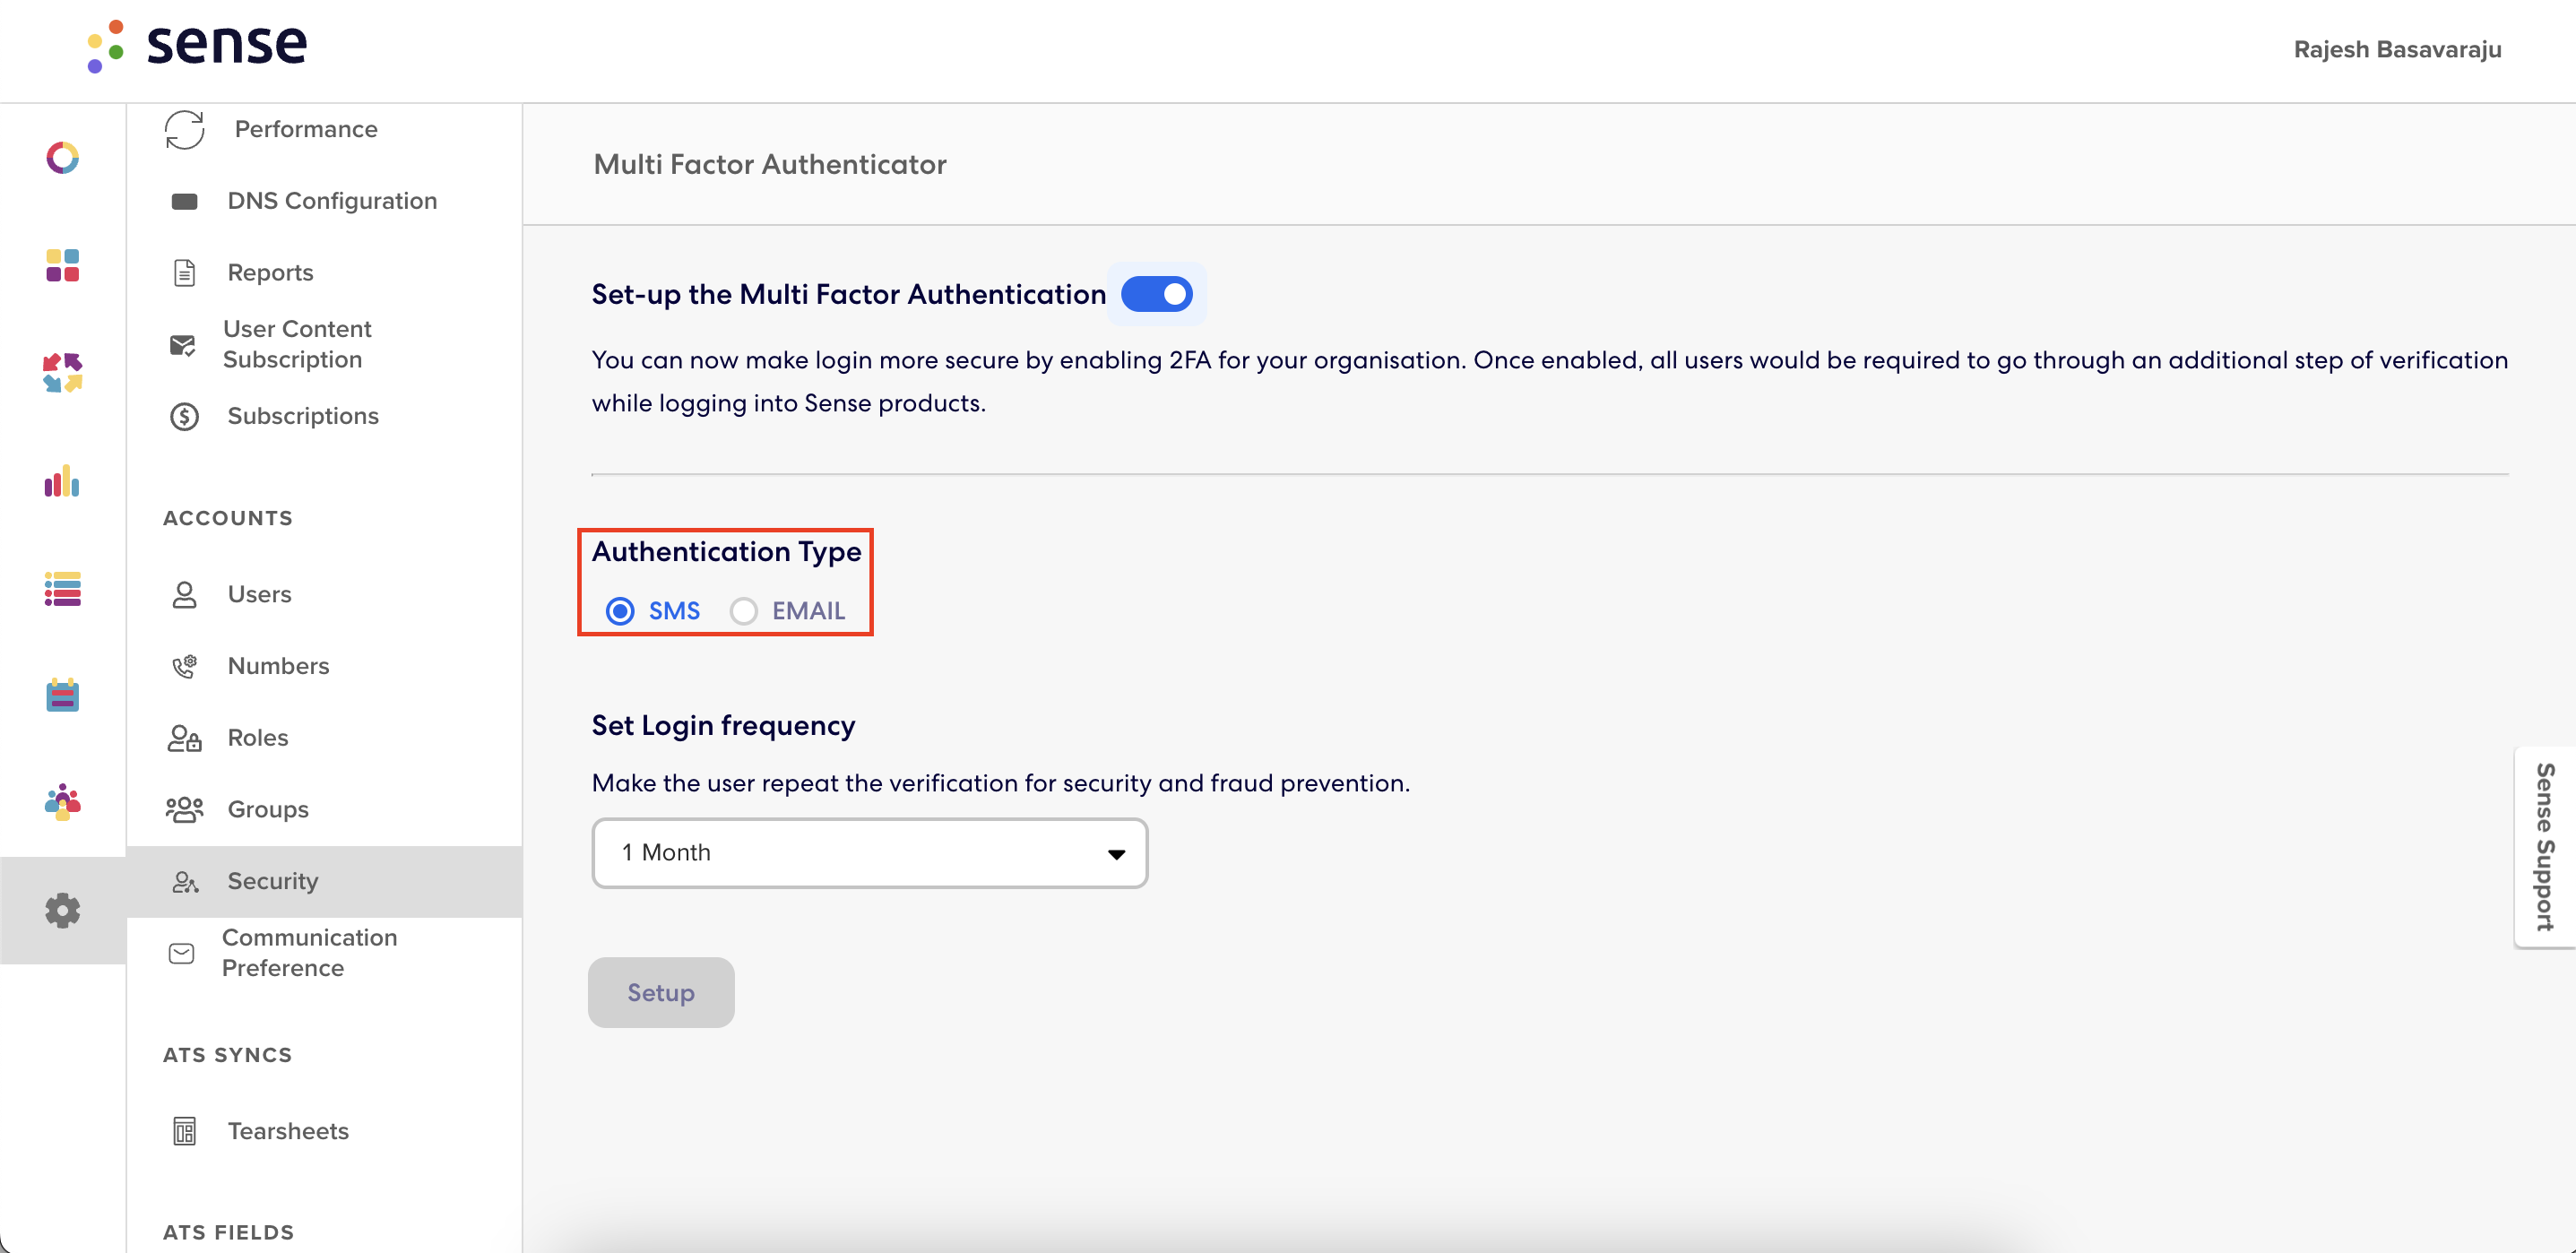Select the journeys arrows icon in the sidebar
This screenshot has height=1253, width=2576.
62,374
